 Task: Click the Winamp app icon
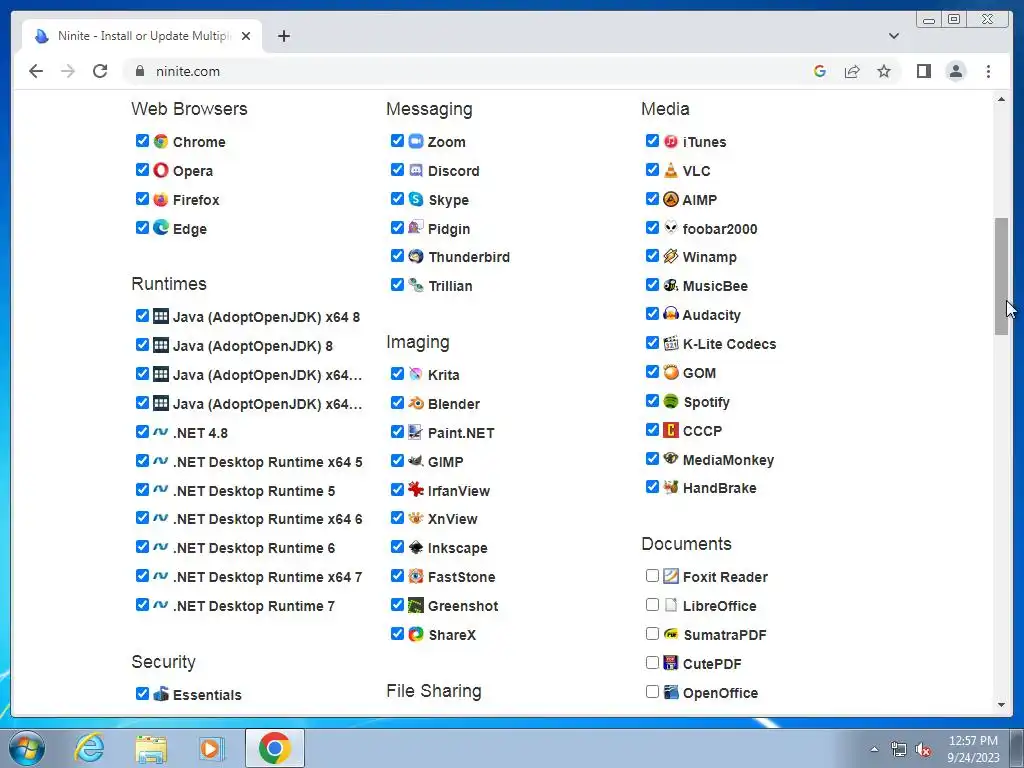[x=671, y=256]
